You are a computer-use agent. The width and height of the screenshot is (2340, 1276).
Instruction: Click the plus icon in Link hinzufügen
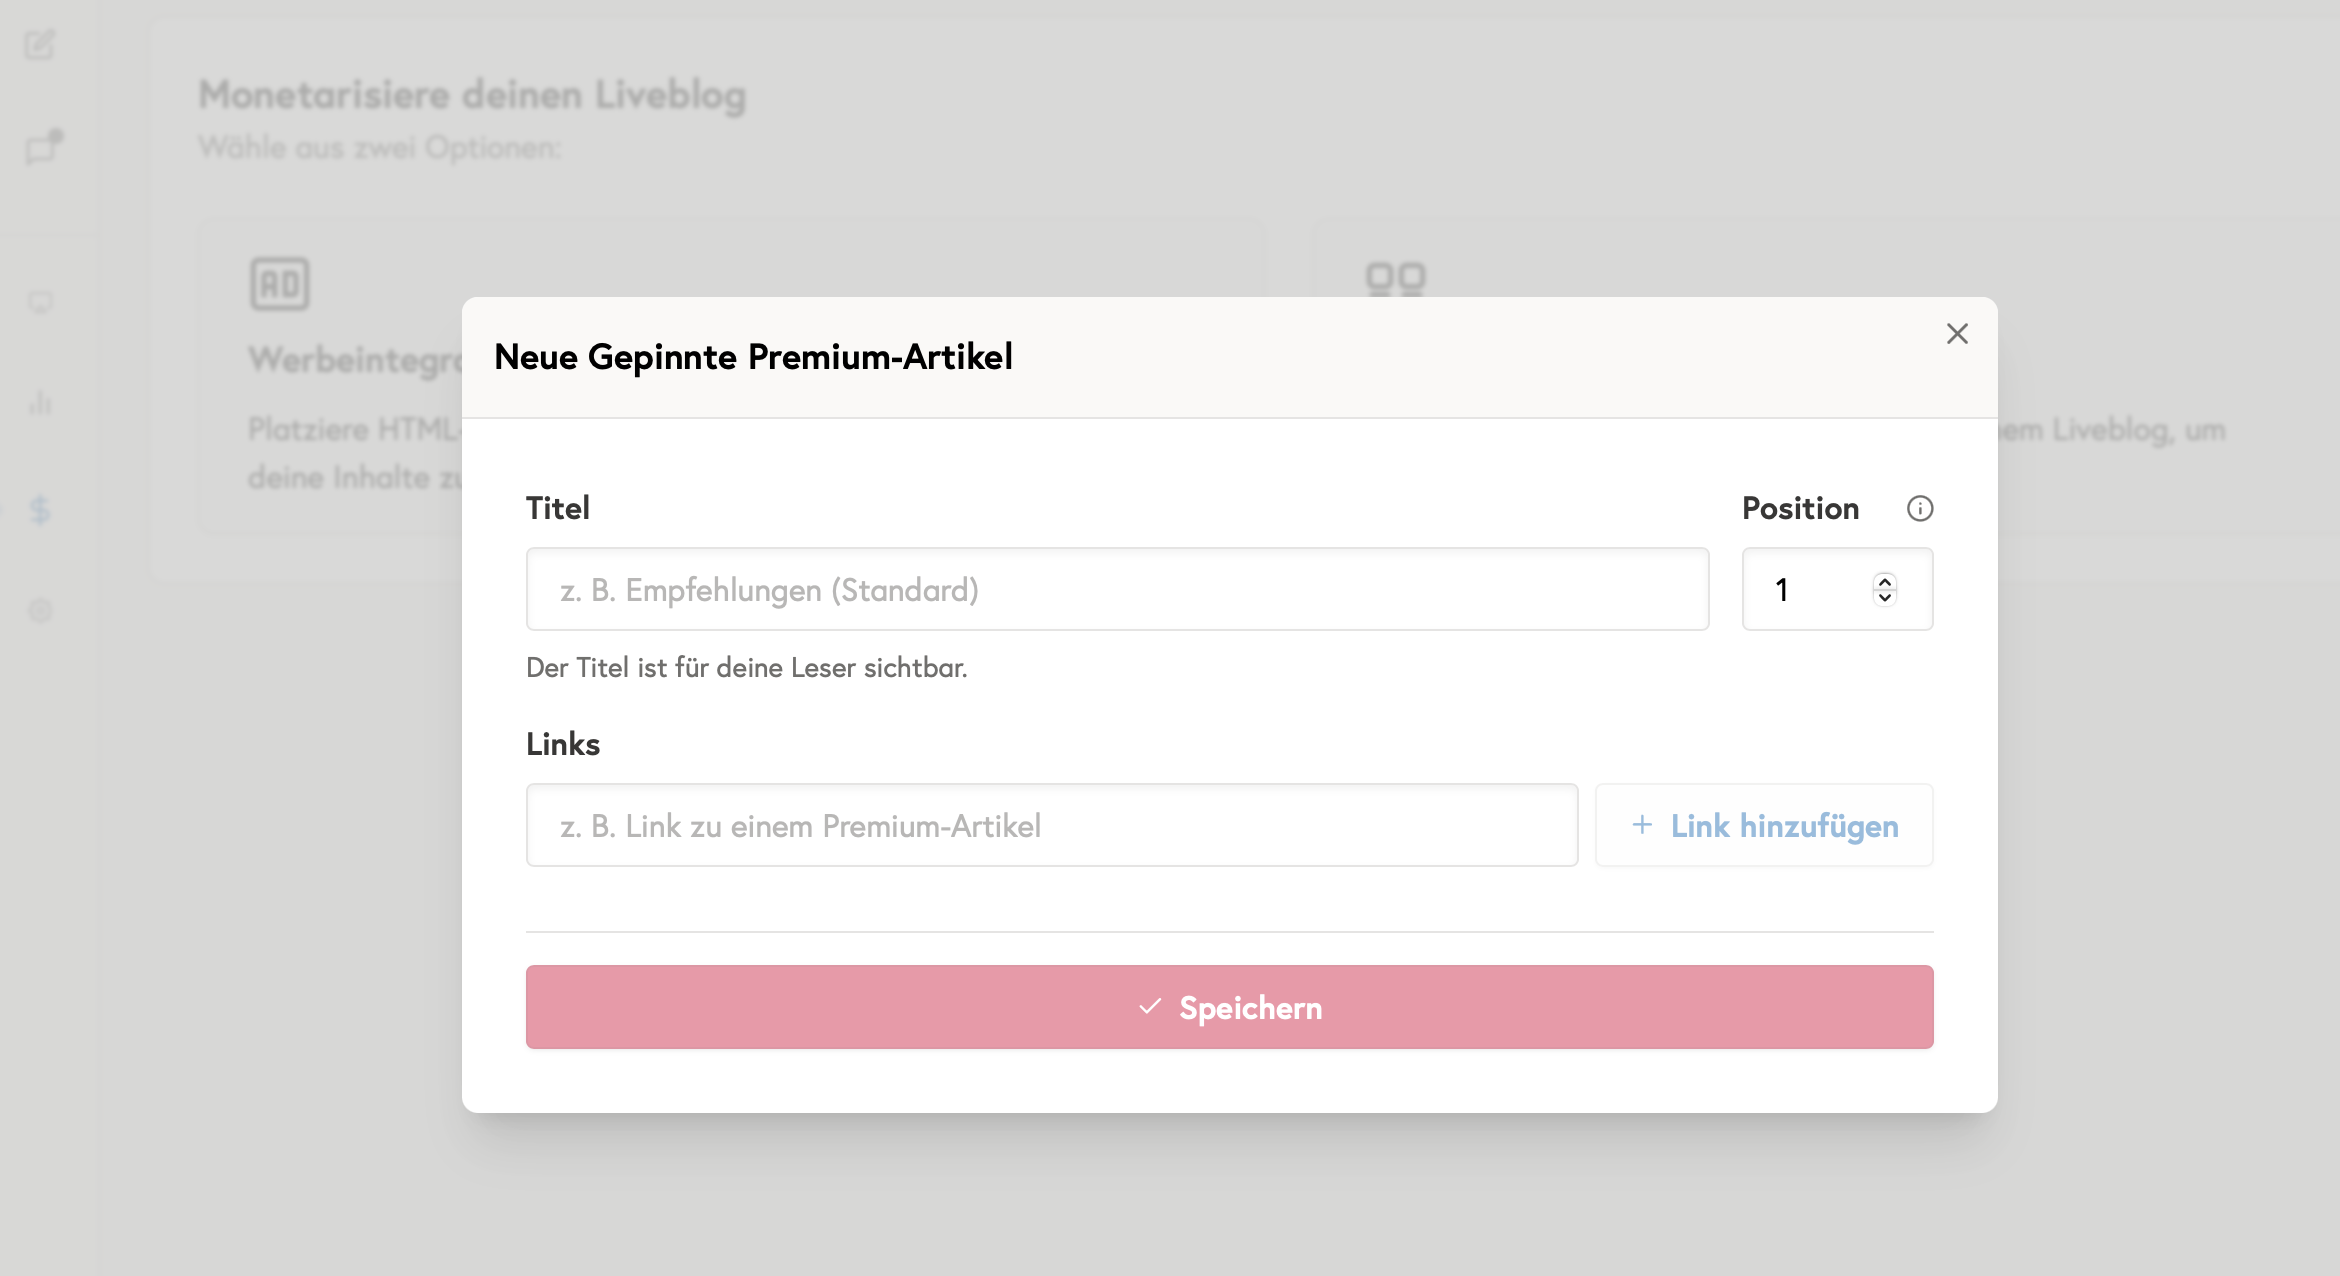click(x=1642, y=825)
